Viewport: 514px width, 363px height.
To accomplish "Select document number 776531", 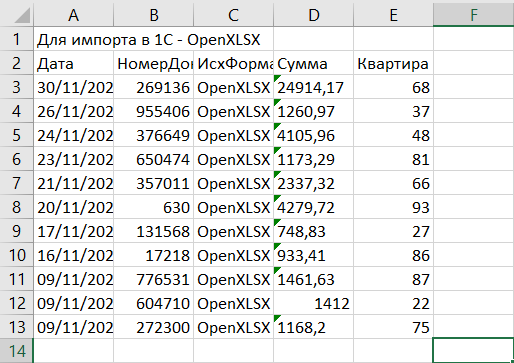I will pos(153,279).
